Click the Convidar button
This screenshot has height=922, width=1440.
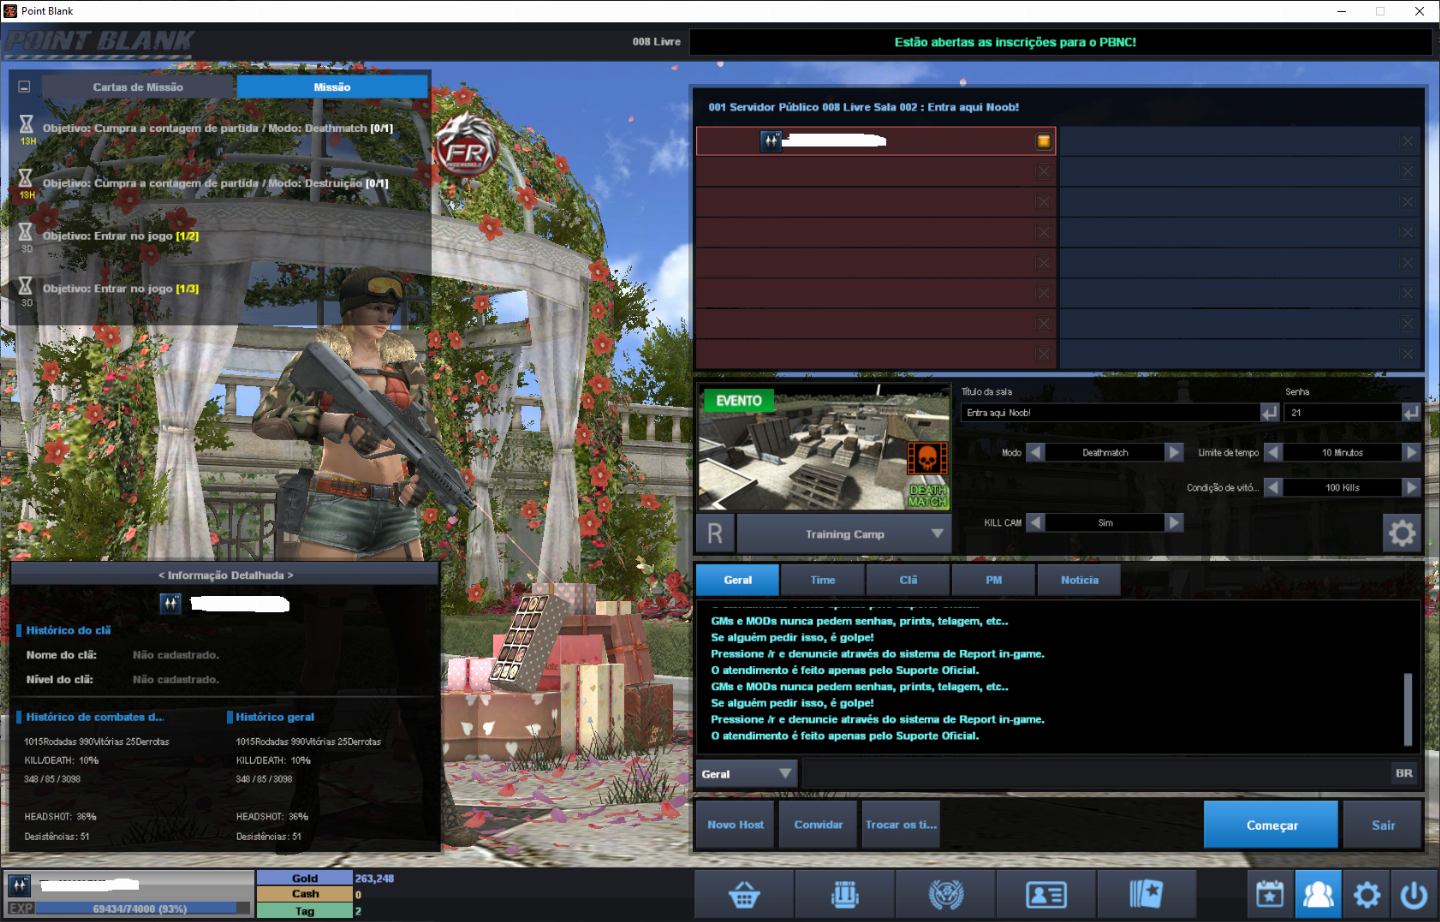(x=818, y=825)
